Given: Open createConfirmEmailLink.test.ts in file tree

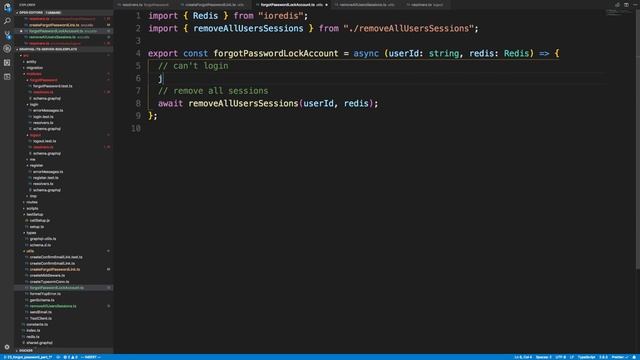Looking at the screenshot, I should pyautogui.click(x=56, y=257).
